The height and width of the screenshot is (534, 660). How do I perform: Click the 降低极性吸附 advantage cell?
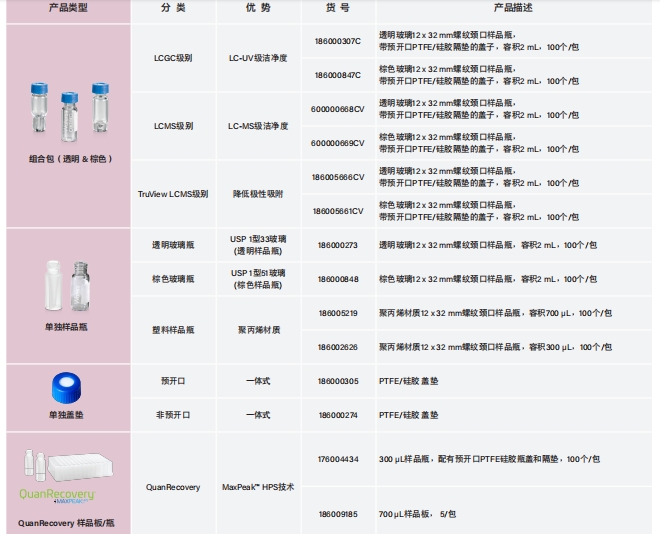point(258,193)
